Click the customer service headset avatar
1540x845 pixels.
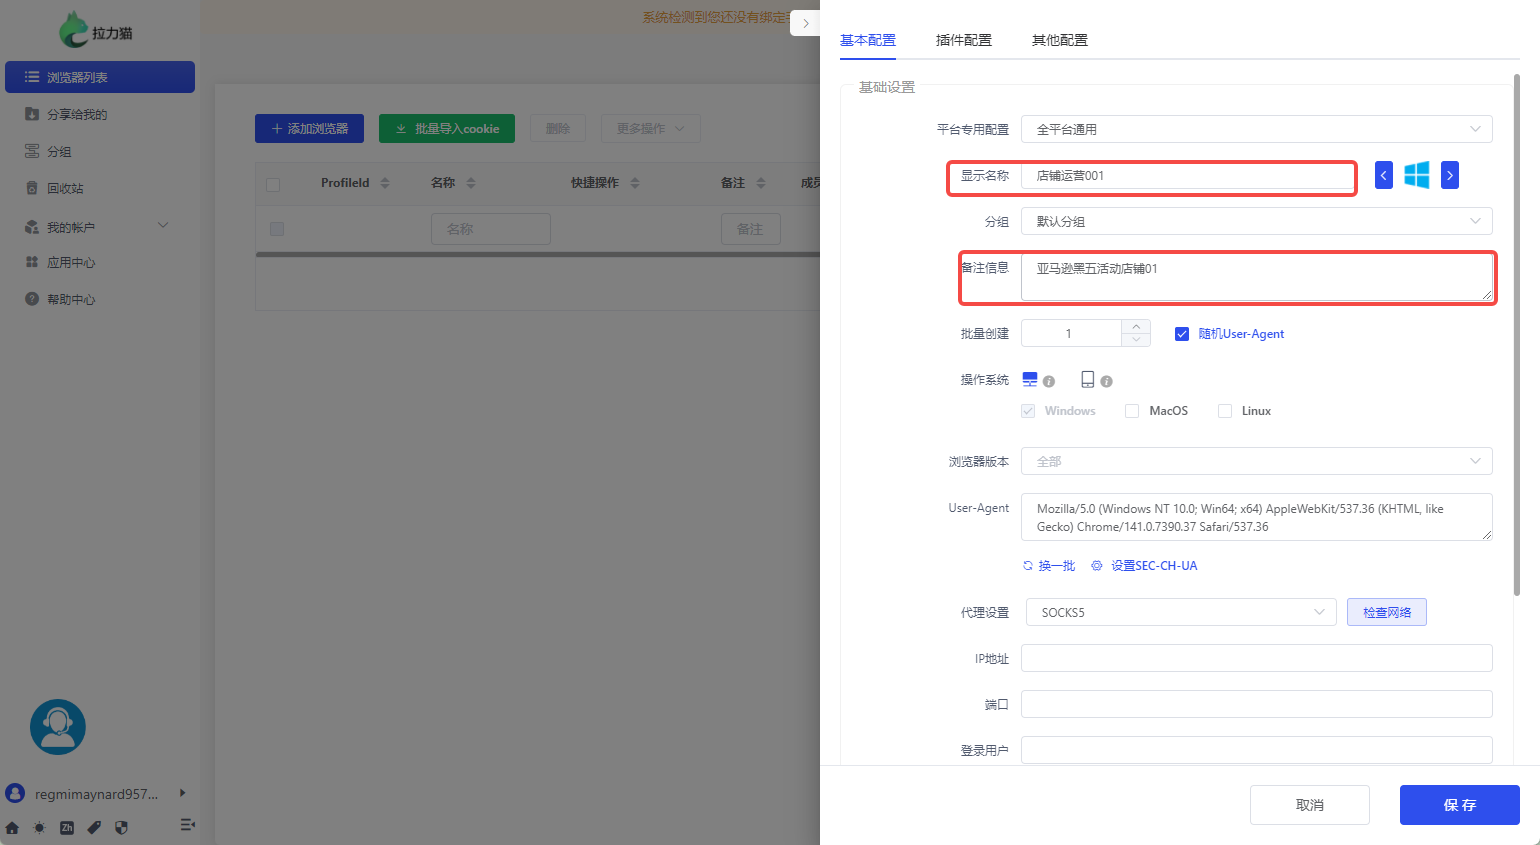pyautogui.click(x=58, y=727)
